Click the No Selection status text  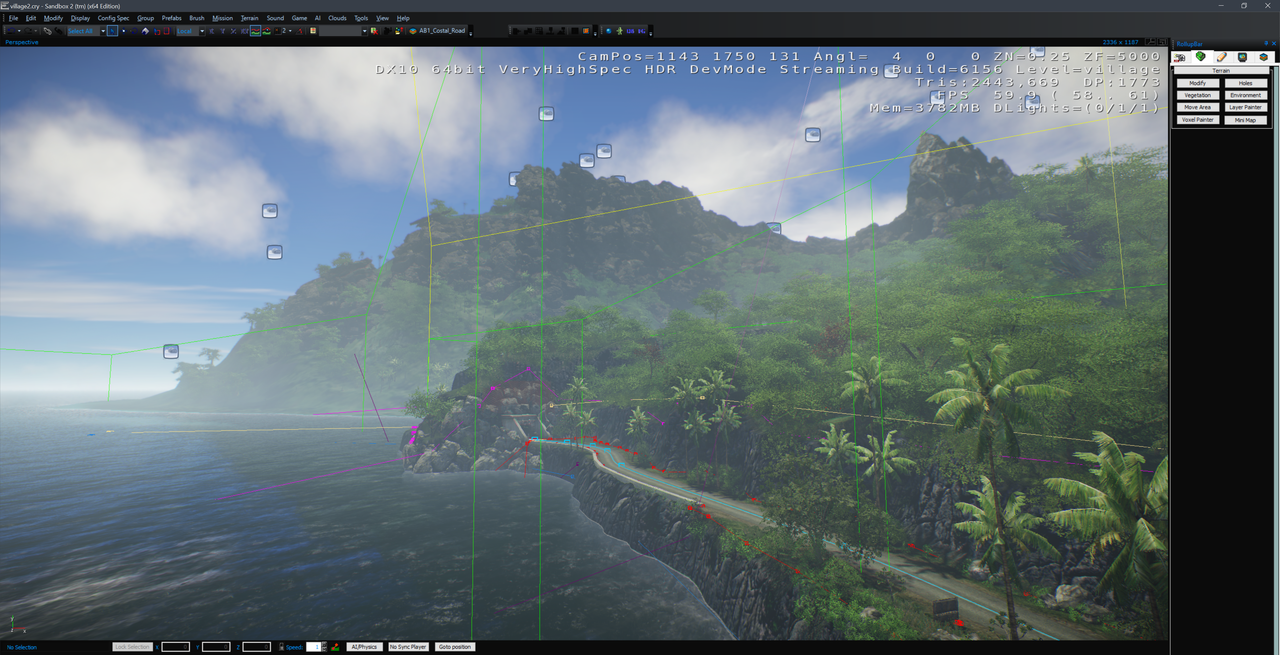[21, 647]
